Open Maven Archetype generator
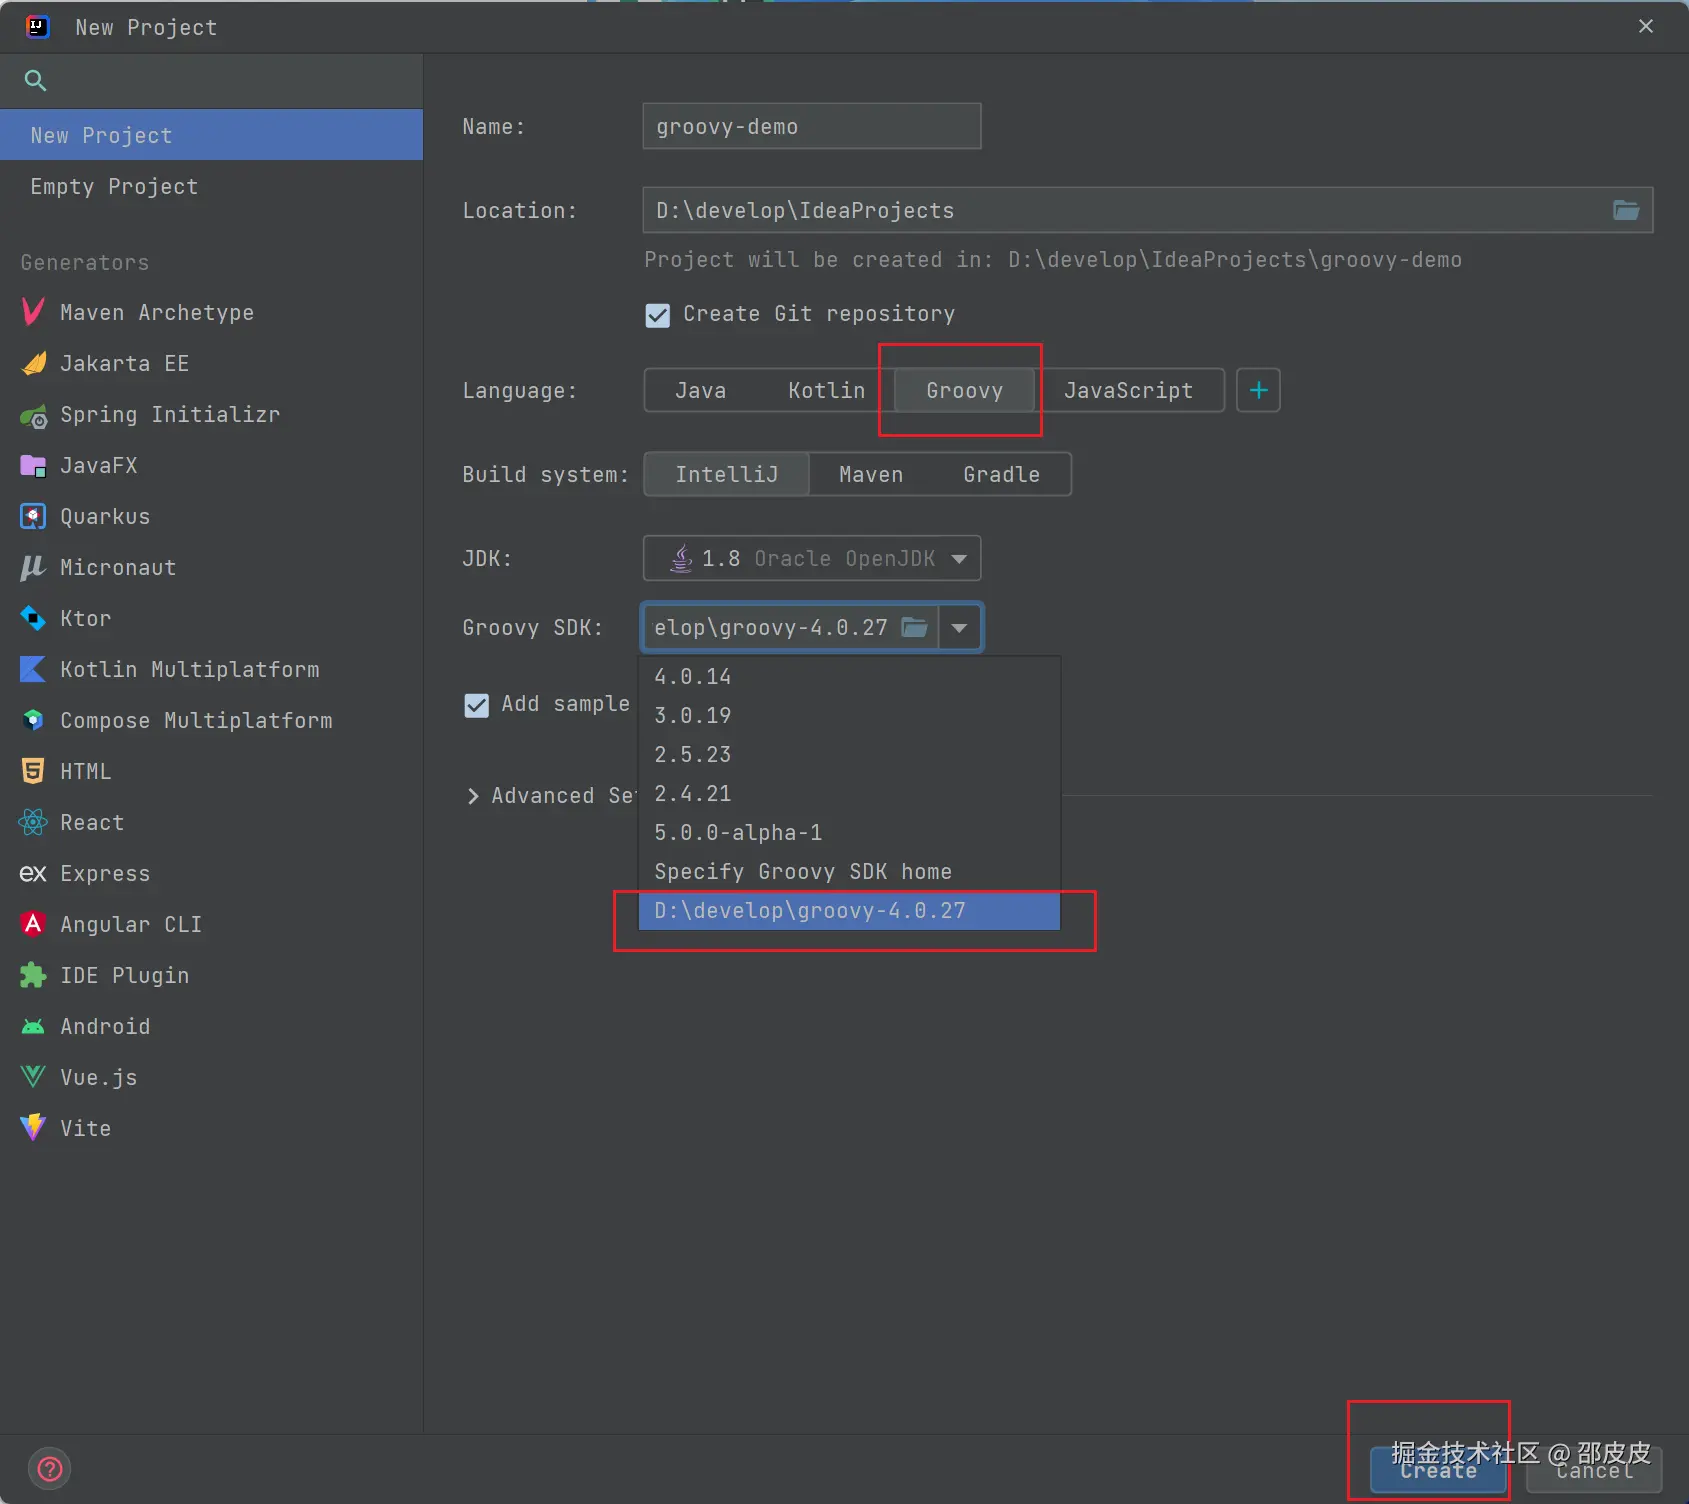 [211, 312]
